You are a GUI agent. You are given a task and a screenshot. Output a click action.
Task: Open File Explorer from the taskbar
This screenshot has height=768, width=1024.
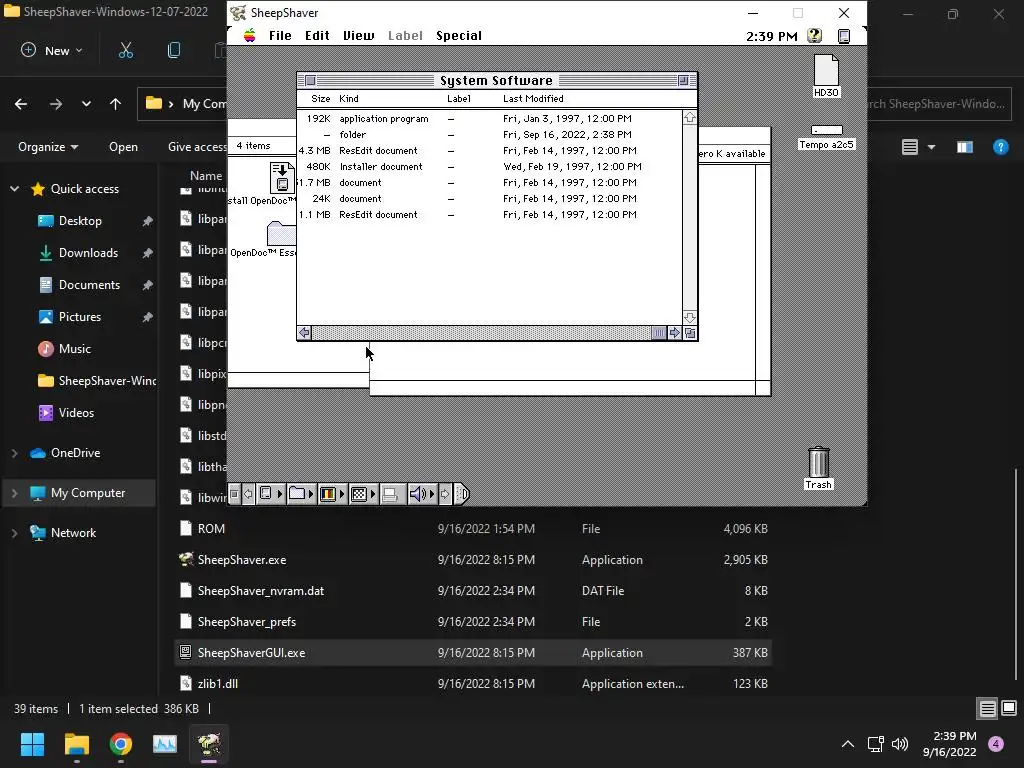(x=76, y=744)
